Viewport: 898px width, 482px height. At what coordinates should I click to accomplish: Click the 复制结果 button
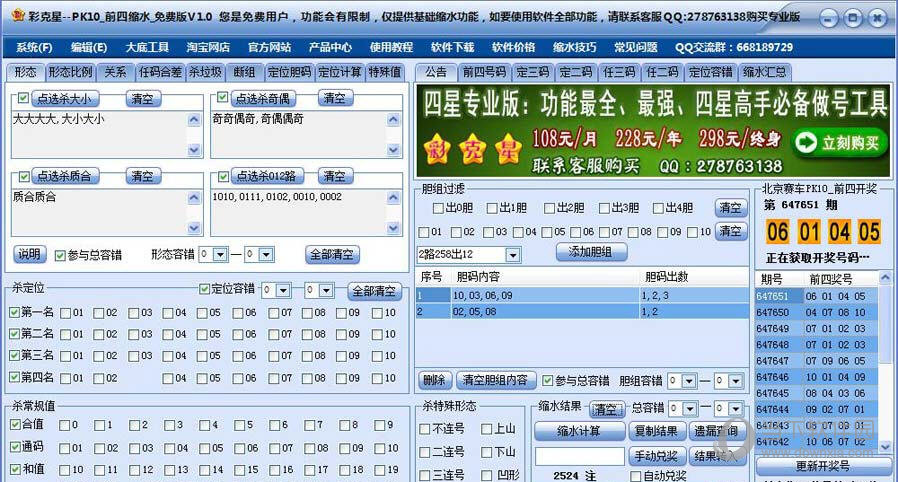[x=656, y=431]
